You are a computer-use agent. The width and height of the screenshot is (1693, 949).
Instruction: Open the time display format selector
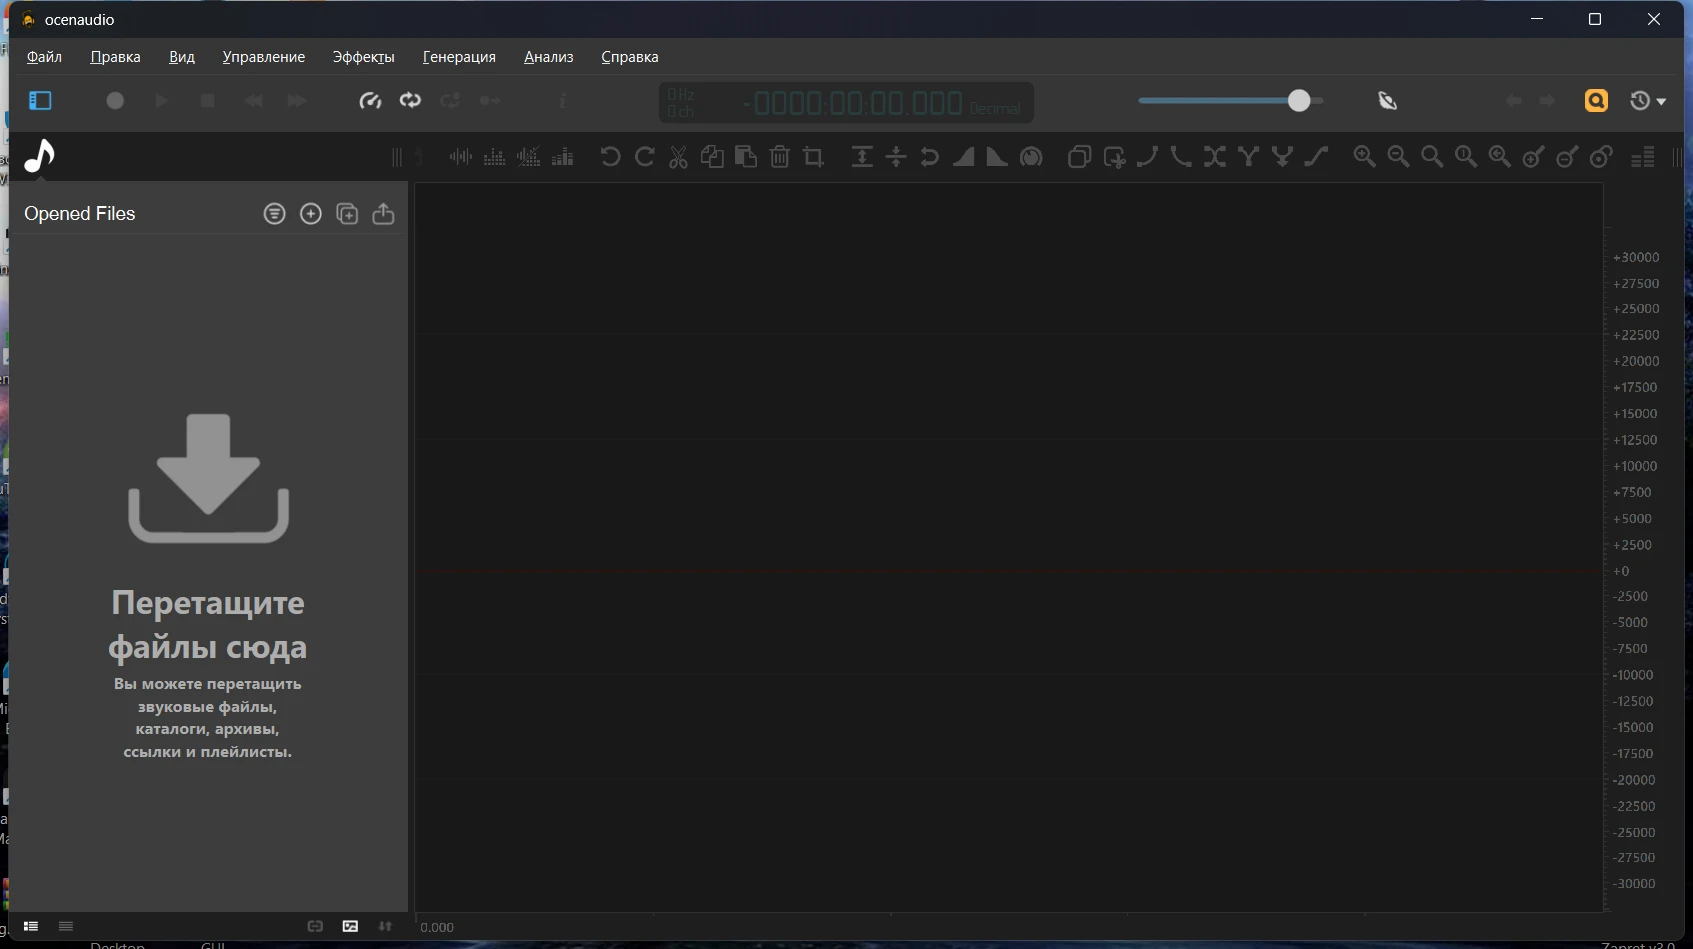995,109
